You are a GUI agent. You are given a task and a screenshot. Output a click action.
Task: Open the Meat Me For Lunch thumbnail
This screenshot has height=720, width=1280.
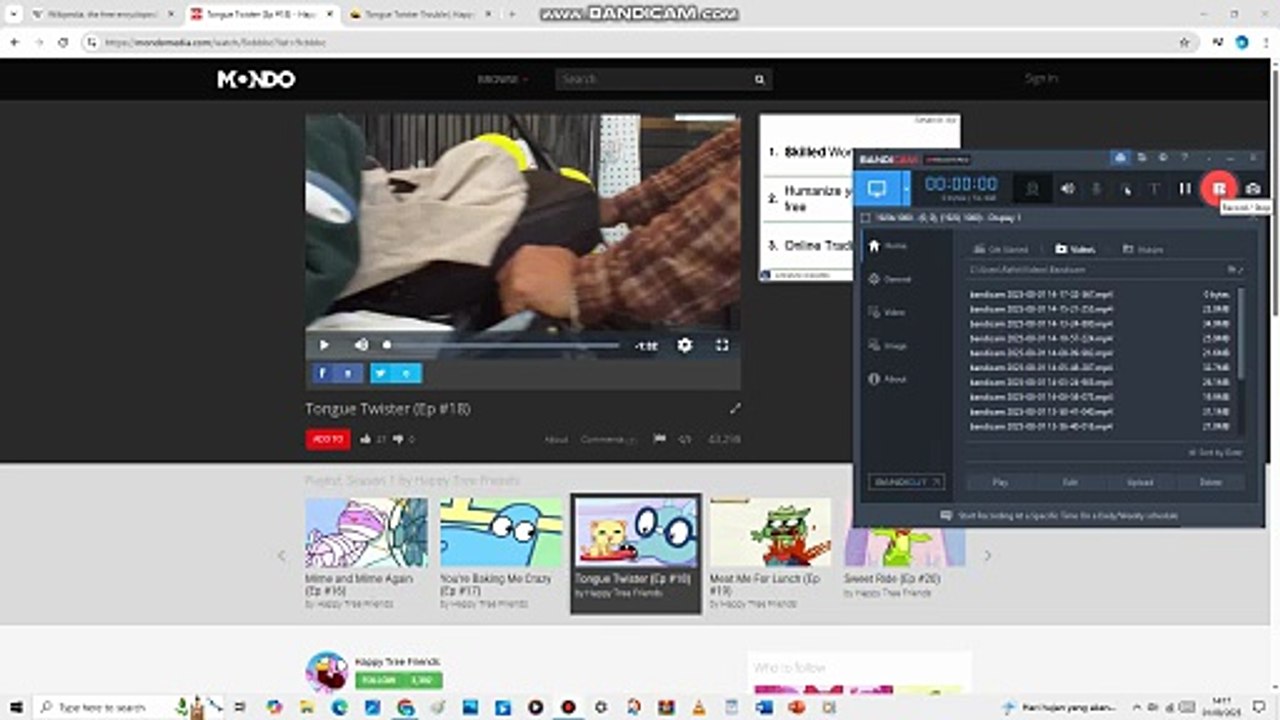tap(771, 533)
